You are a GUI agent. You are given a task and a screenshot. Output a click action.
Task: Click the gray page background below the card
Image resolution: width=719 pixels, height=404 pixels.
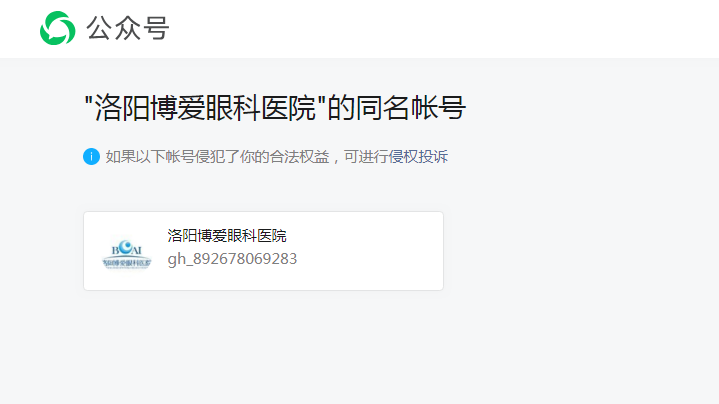tap(360, 349)
